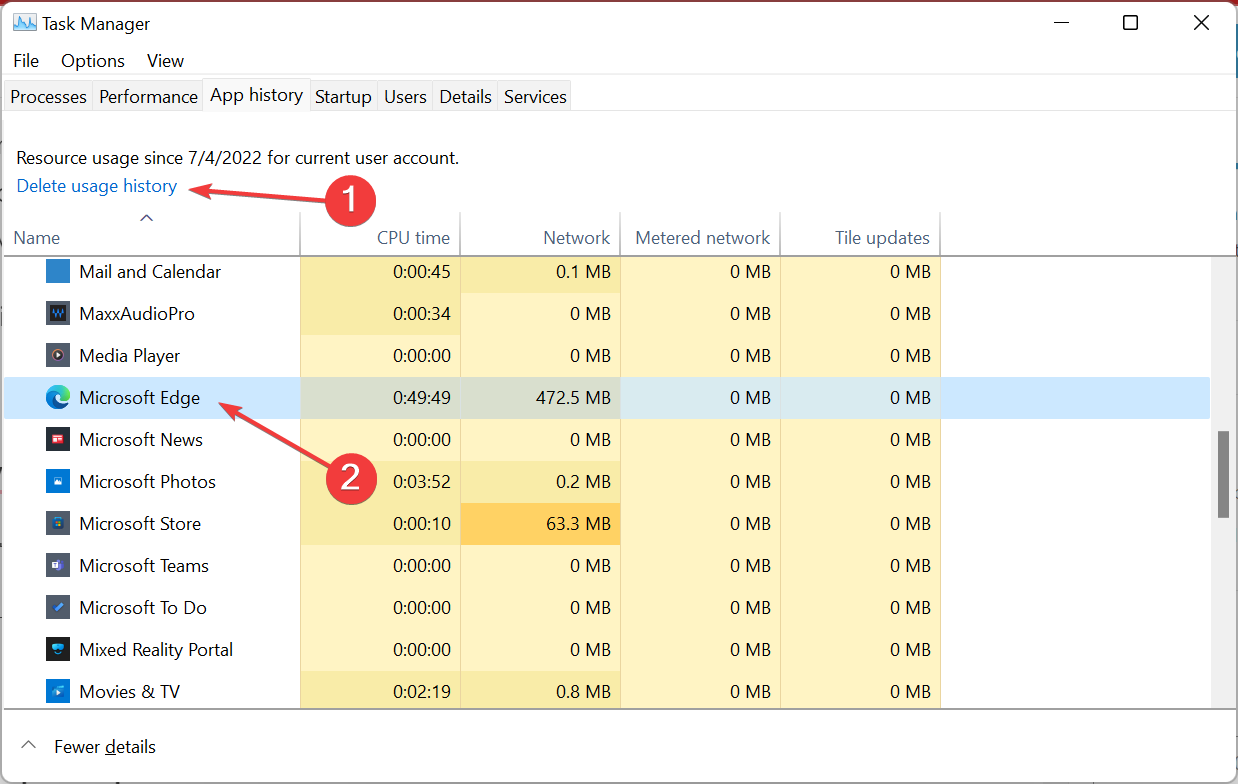Switch to the Services tab
Viewport: 1238px width, 784px height.
[x=535, y=97]
